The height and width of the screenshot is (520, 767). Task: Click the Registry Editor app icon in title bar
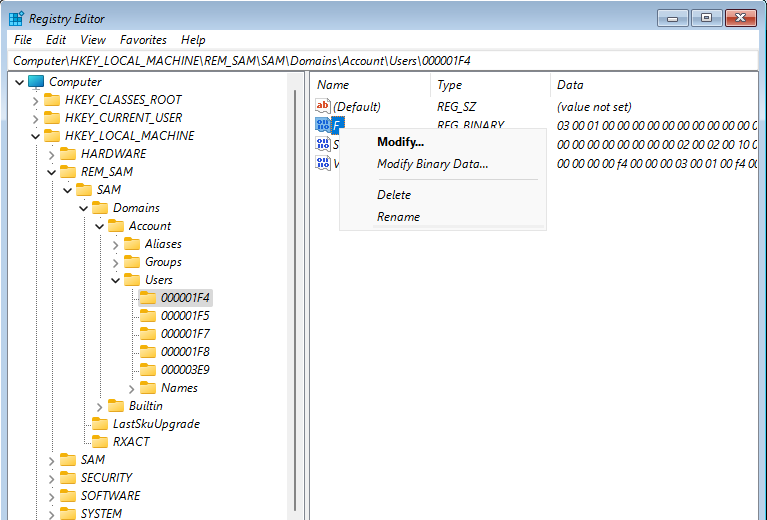(x=16, y=19)
